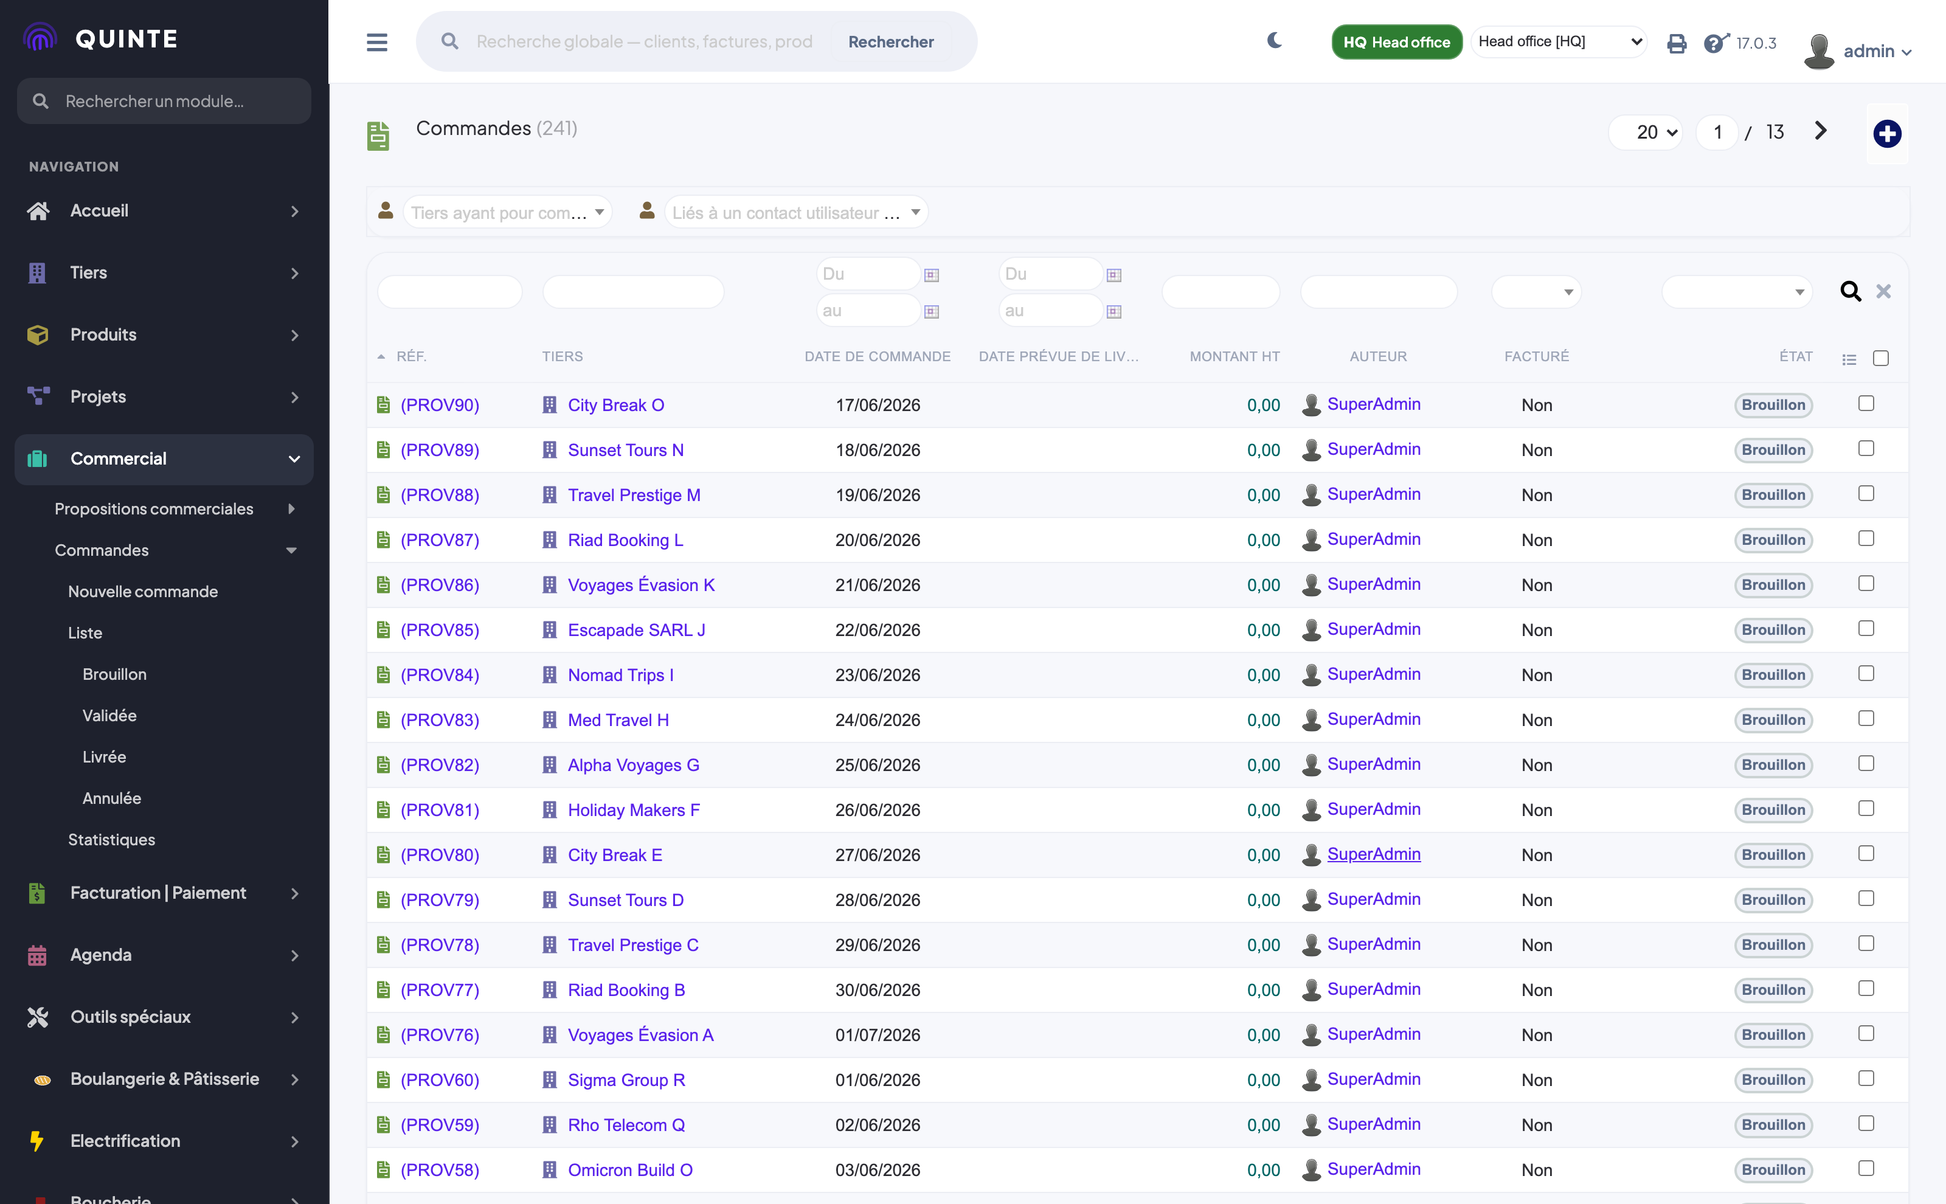Screen dimensions: 1946x1204
Task: Open column selector list icon
Action: pos(1849,359)
